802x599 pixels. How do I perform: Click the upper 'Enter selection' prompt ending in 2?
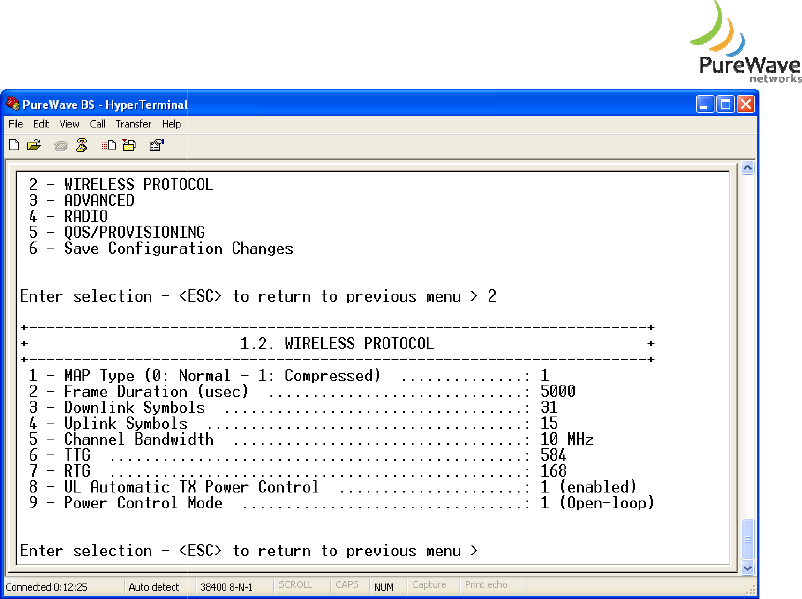pyautogui.click(x=258, y=296)
